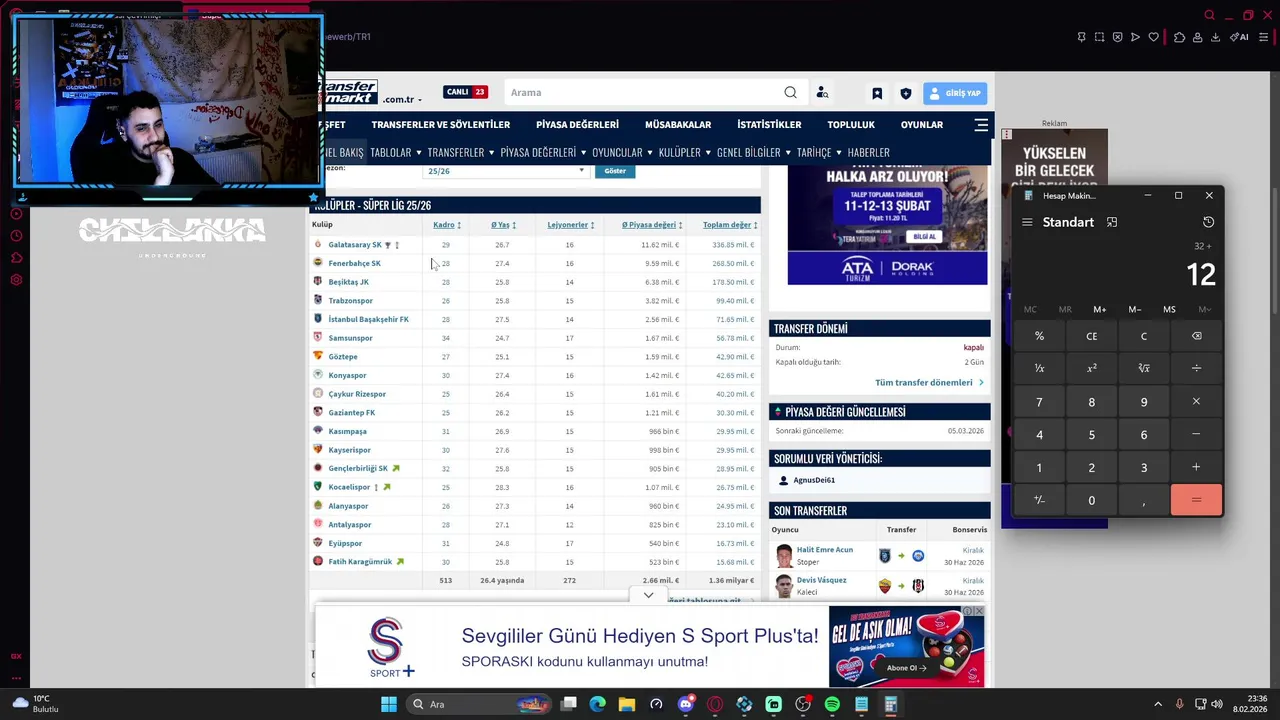Open the ad blocker shield icon in browser toolbar

(1117, 37)
